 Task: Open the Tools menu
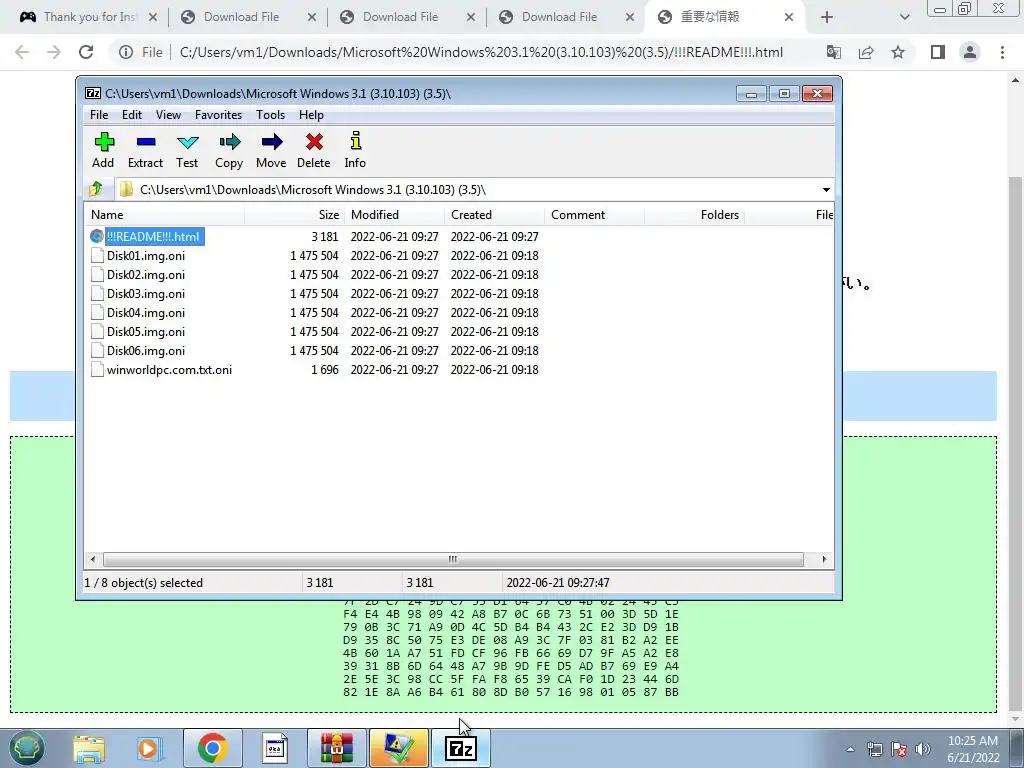click(x=270, y=115)
